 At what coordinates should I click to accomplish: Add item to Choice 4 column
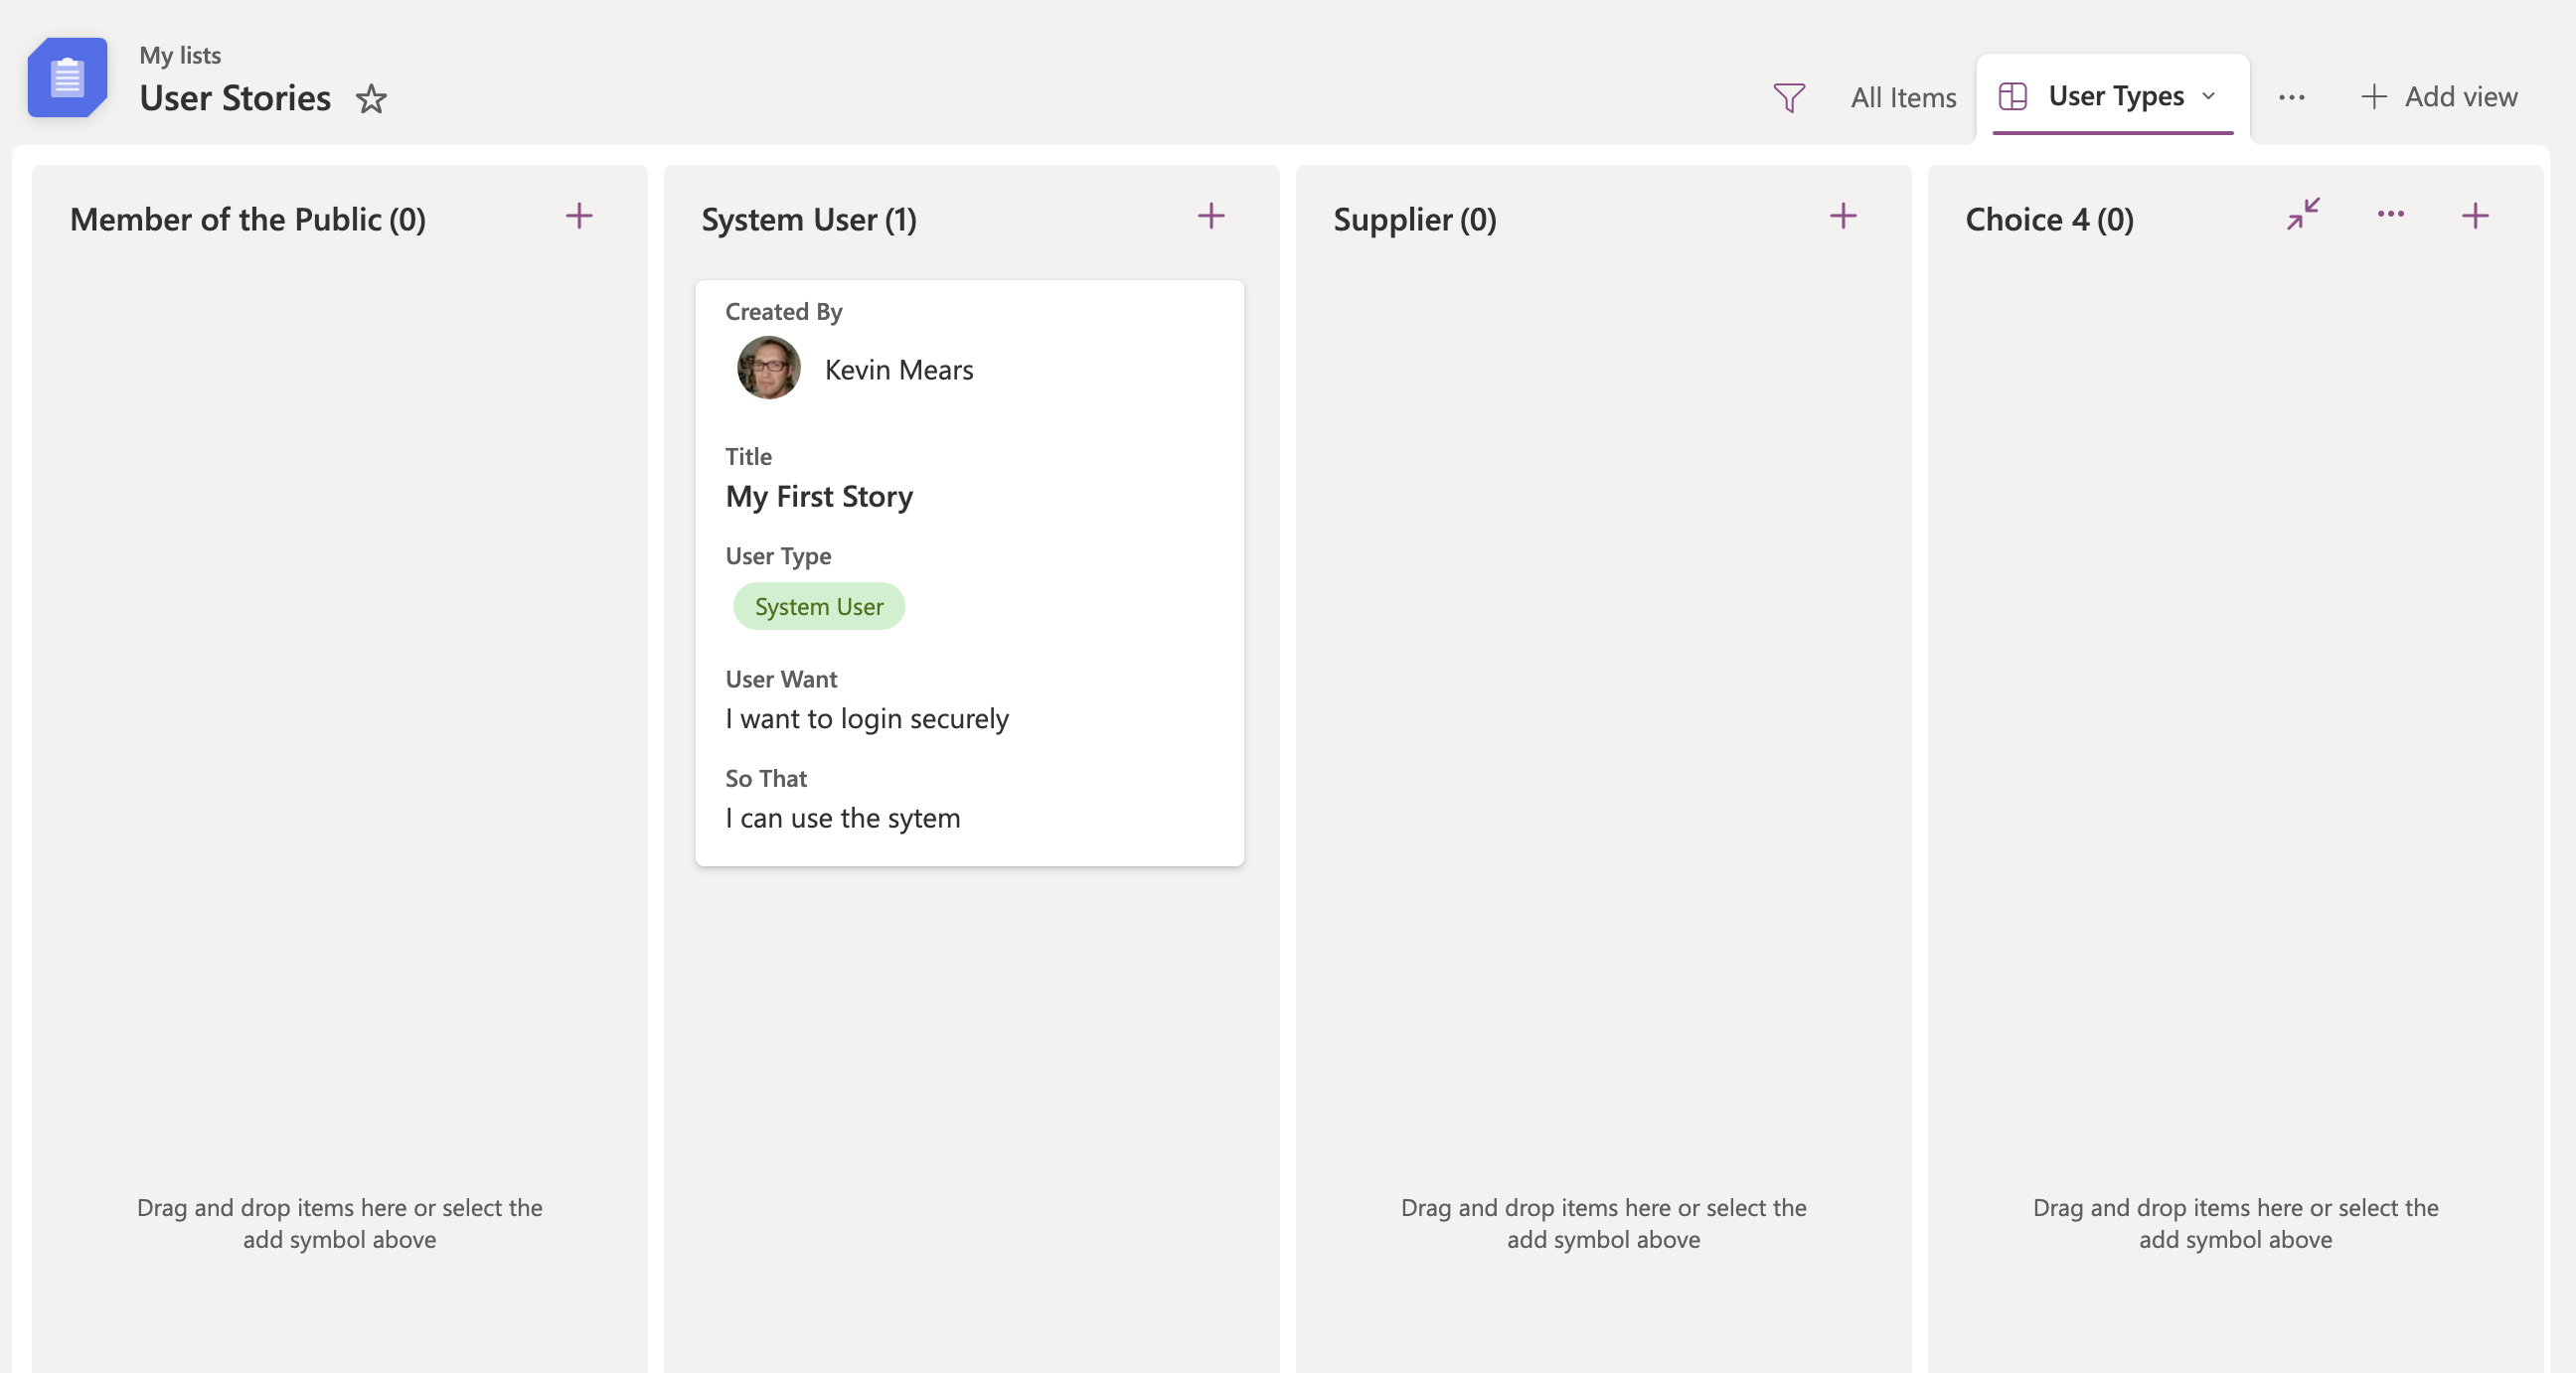pos(2475,216)
